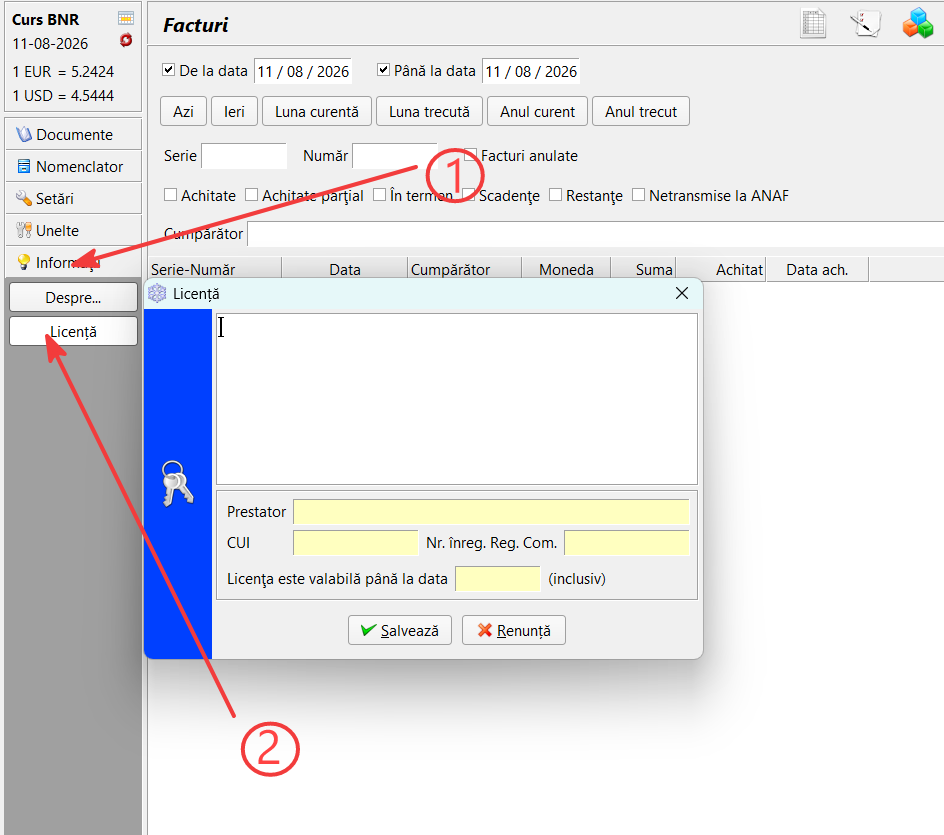Click the checklist notes icon in the header
Viewport: 944px width, 835px height.
pyautogui.click(x=865, y=24)
